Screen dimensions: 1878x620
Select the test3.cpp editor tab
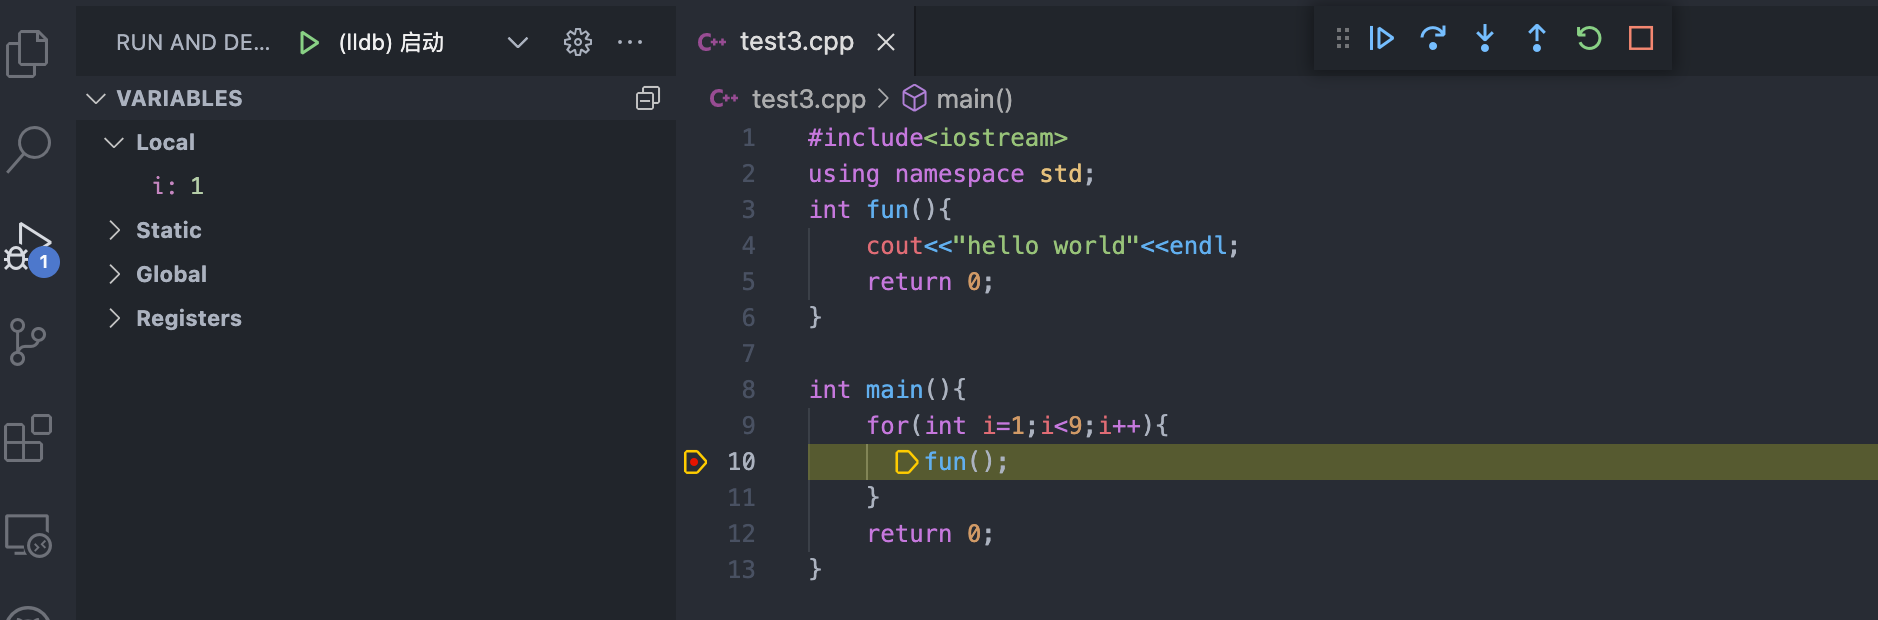pyautogui.click(x=796, y=41)
